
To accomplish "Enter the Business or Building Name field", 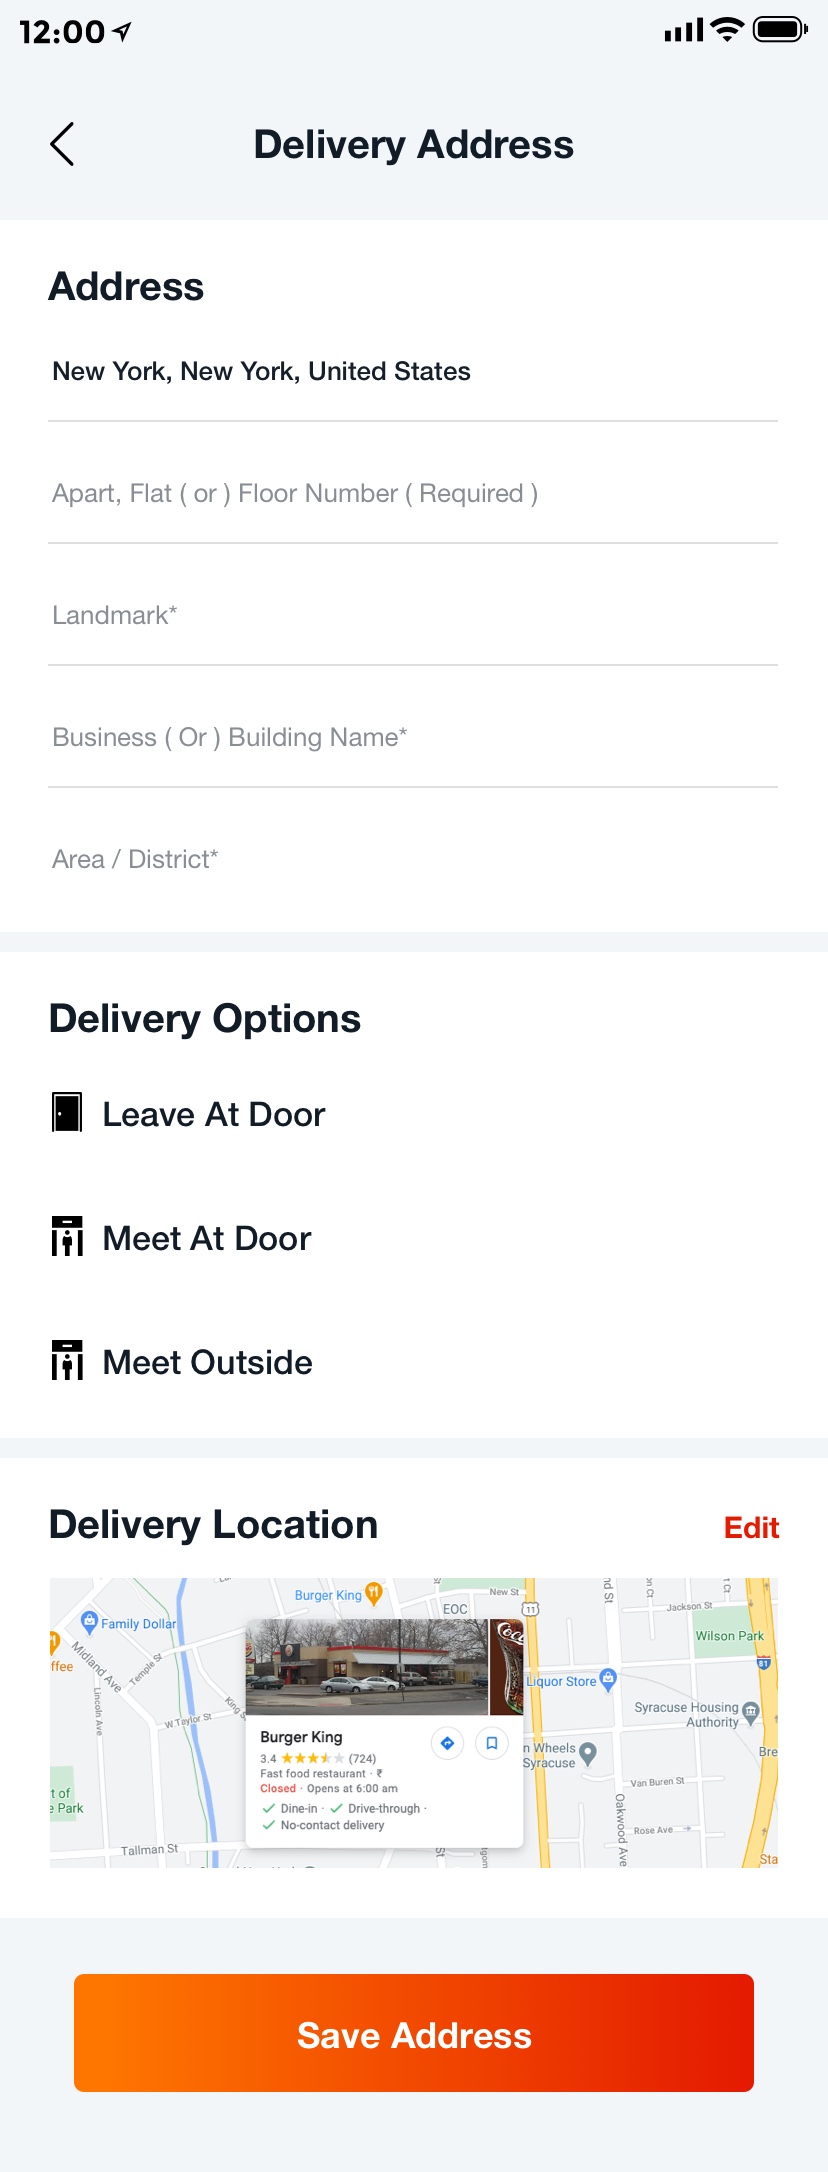I will (413, 738).
